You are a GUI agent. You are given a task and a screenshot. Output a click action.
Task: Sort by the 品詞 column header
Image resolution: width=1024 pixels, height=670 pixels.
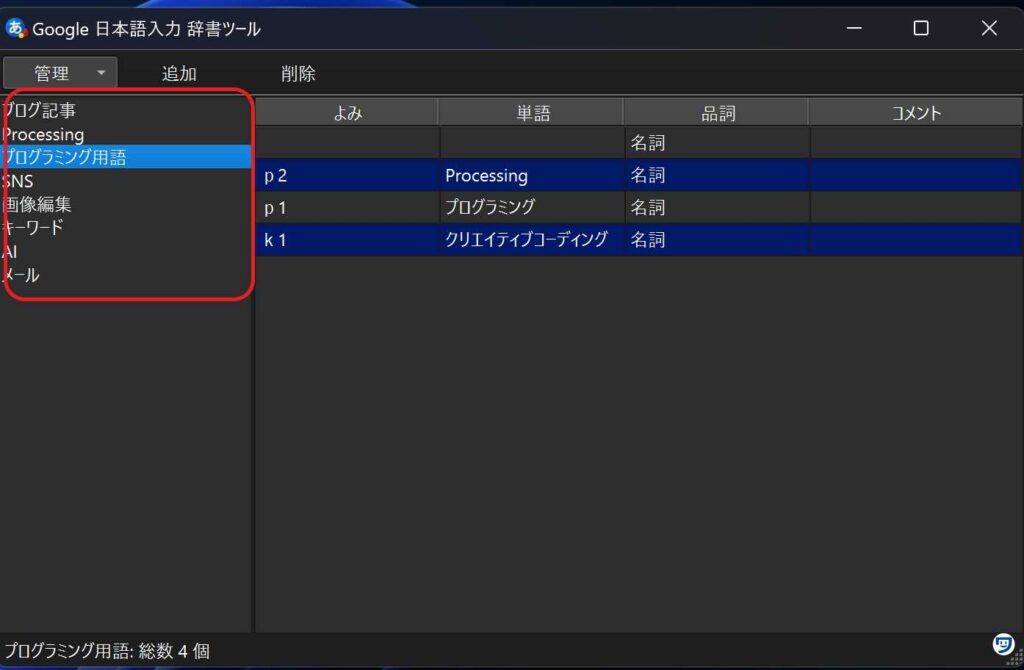pos(717,112)
